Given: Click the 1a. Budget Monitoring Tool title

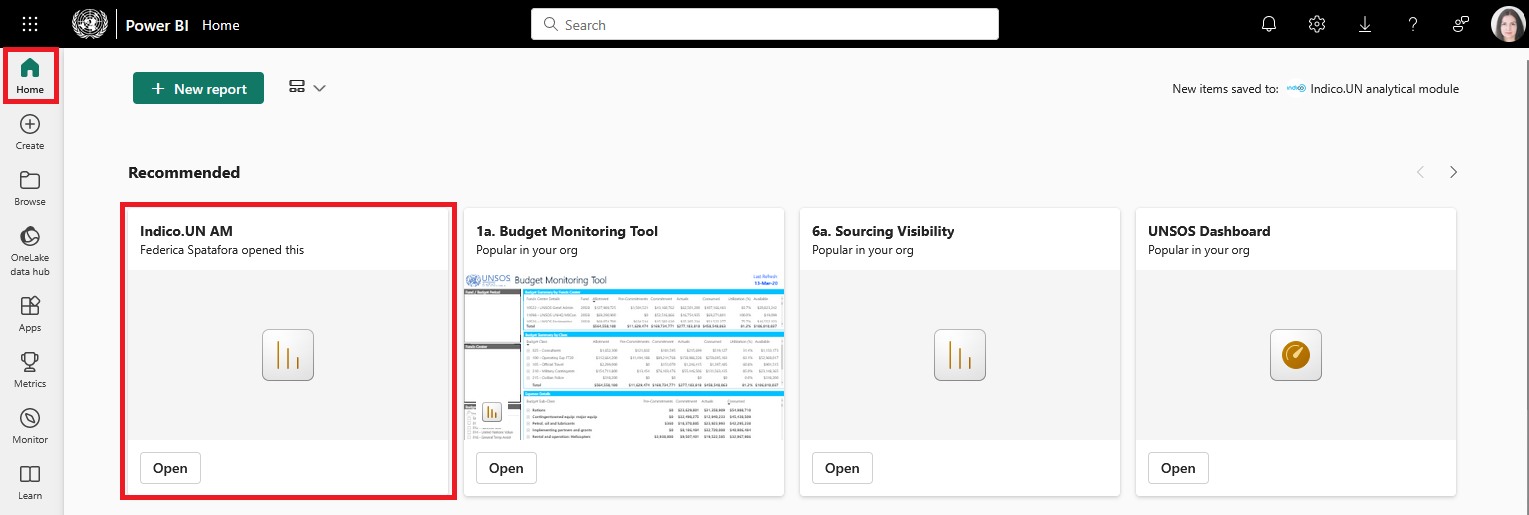Looking at the screenshot, I should 567,231.
